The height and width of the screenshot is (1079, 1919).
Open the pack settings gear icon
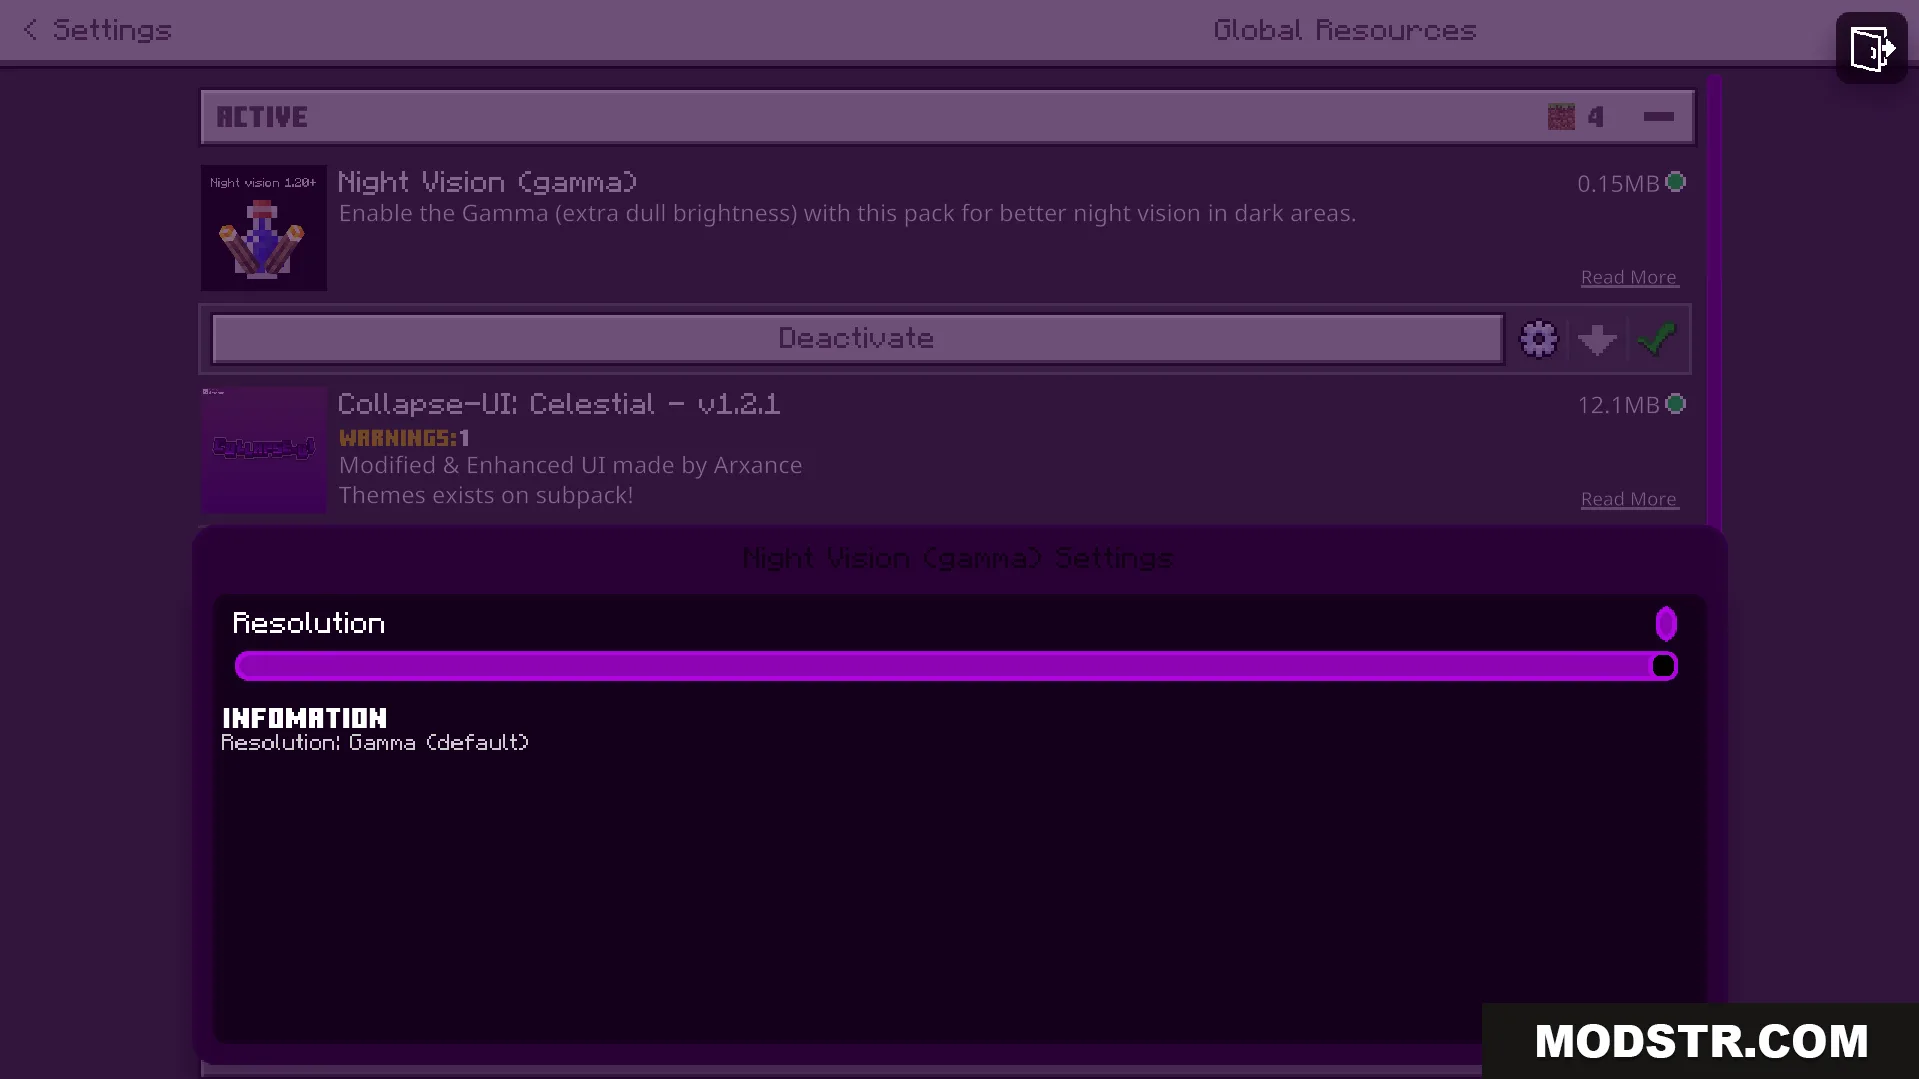tap(1539, 339)
